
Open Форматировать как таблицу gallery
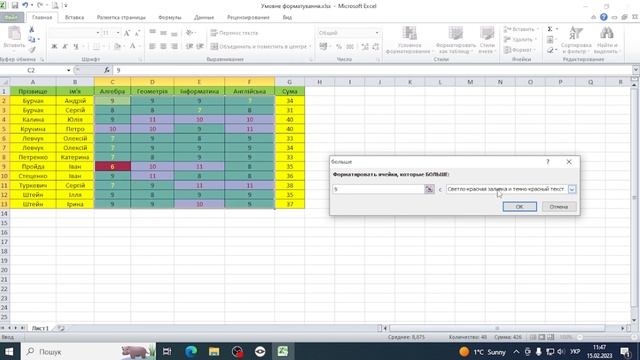point(456,40)
